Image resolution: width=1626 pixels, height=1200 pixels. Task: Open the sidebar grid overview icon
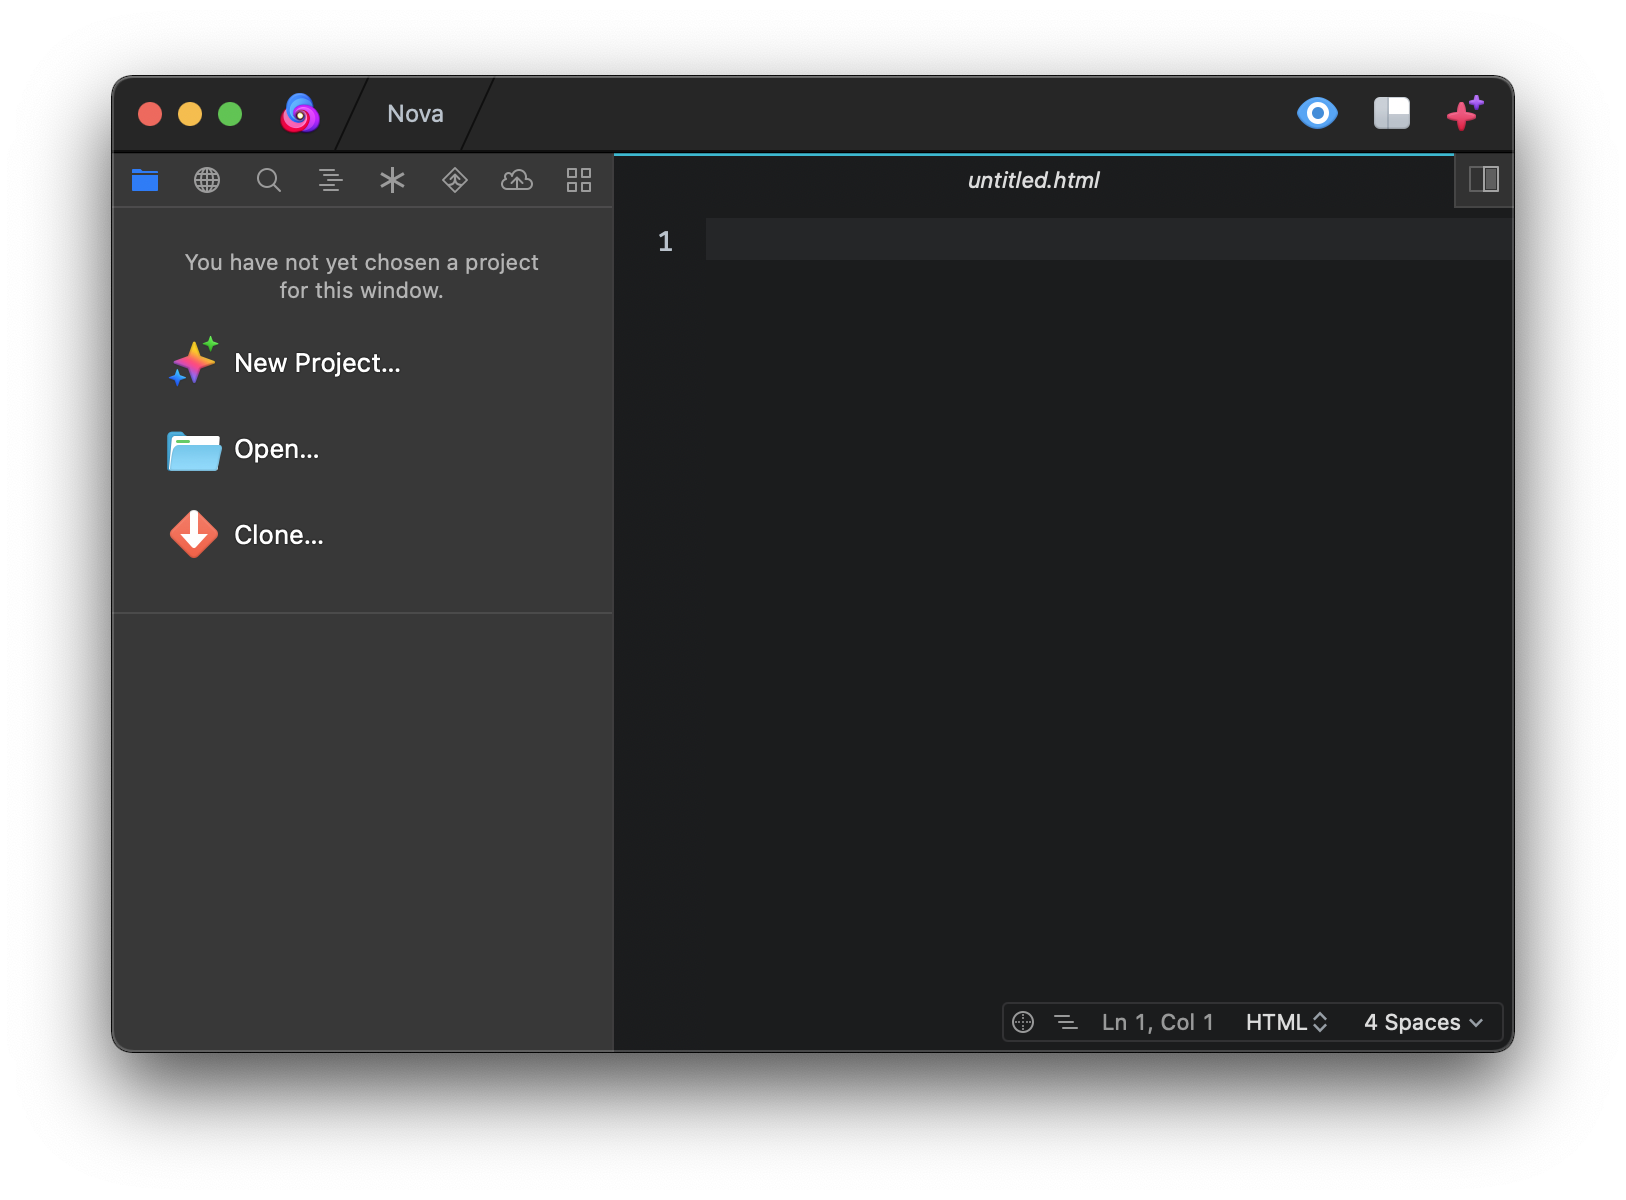[578, 180]
